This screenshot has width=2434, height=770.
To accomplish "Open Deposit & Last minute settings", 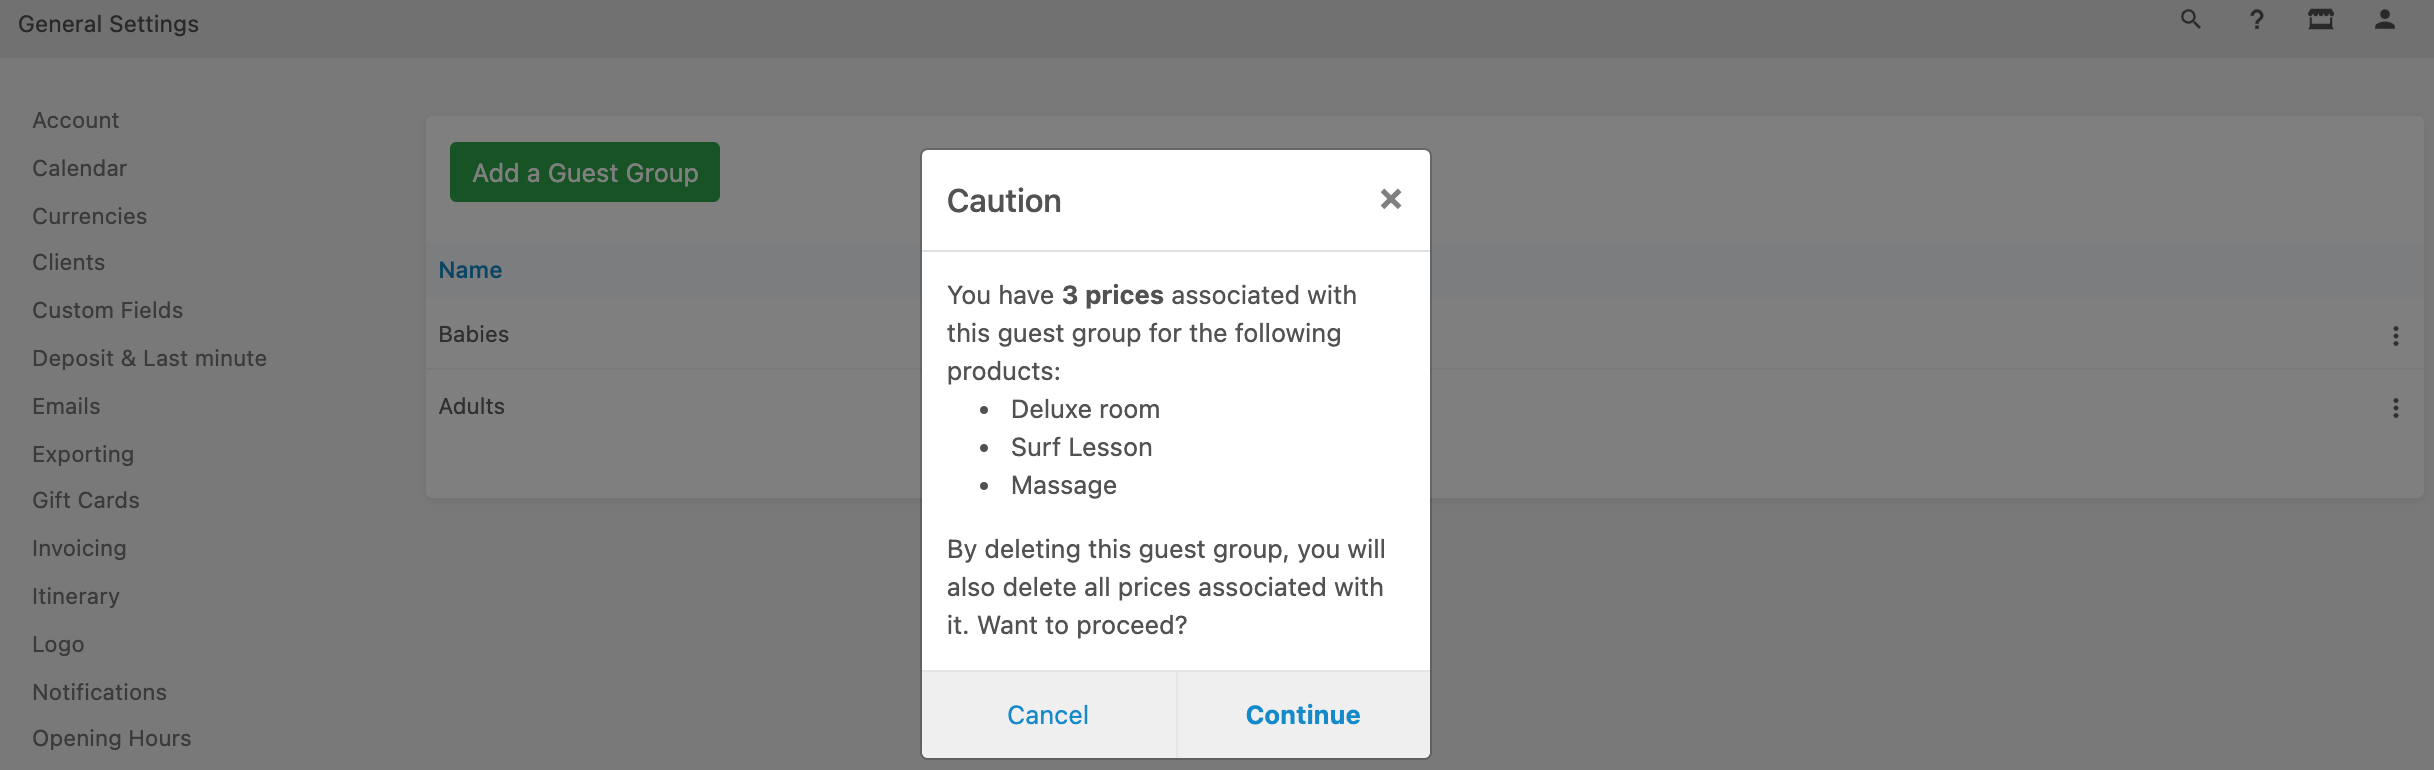I will (x=150, y=358).
